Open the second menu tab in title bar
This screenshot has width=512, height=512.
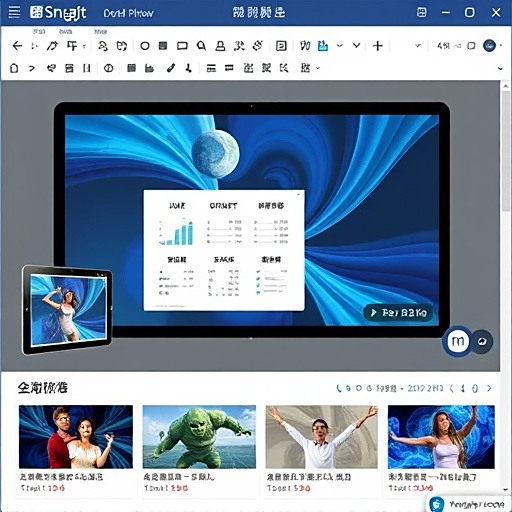pos(128,13)
